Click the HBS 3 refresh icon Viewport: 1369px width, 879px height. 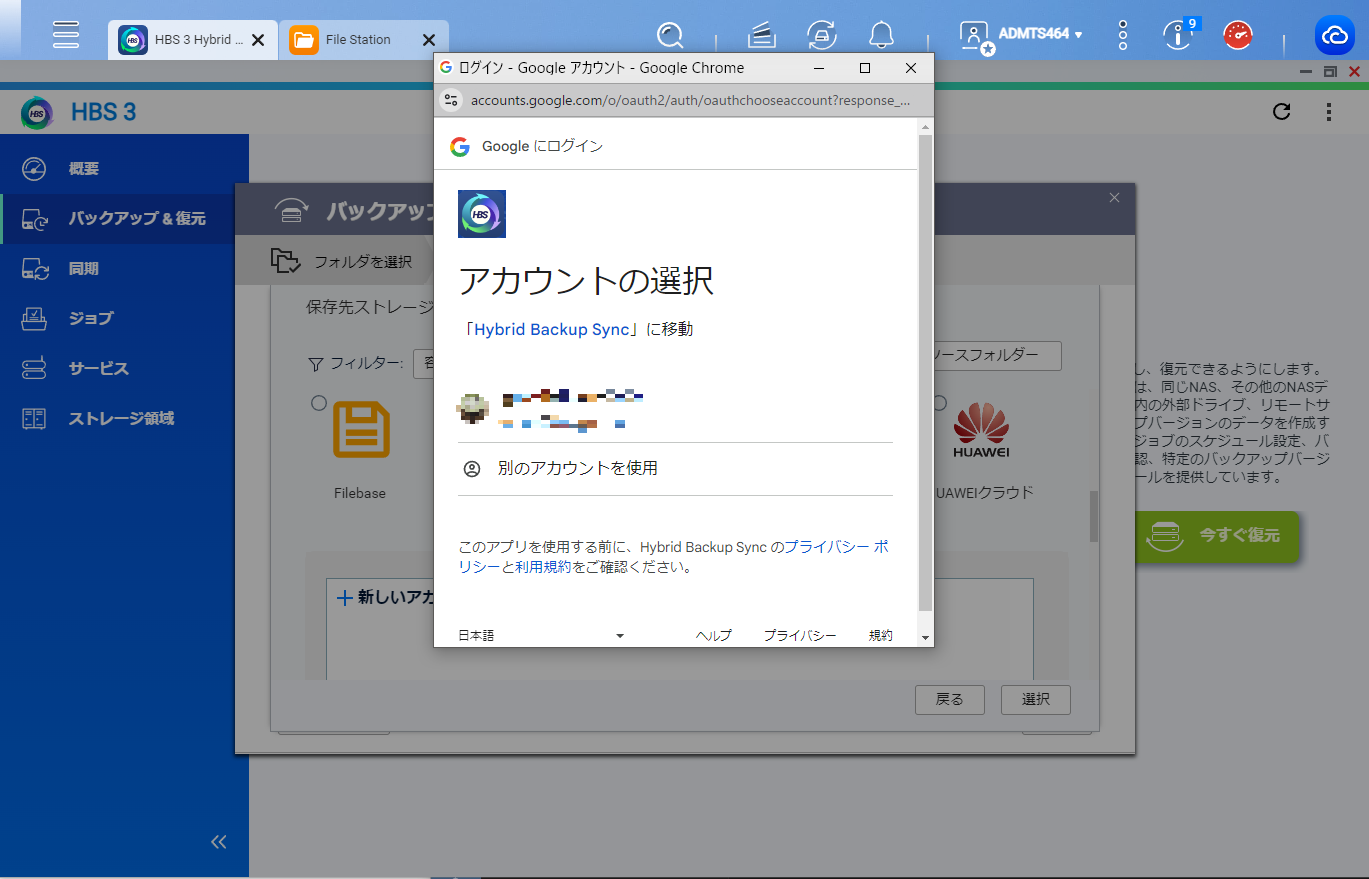(1281, 111)
